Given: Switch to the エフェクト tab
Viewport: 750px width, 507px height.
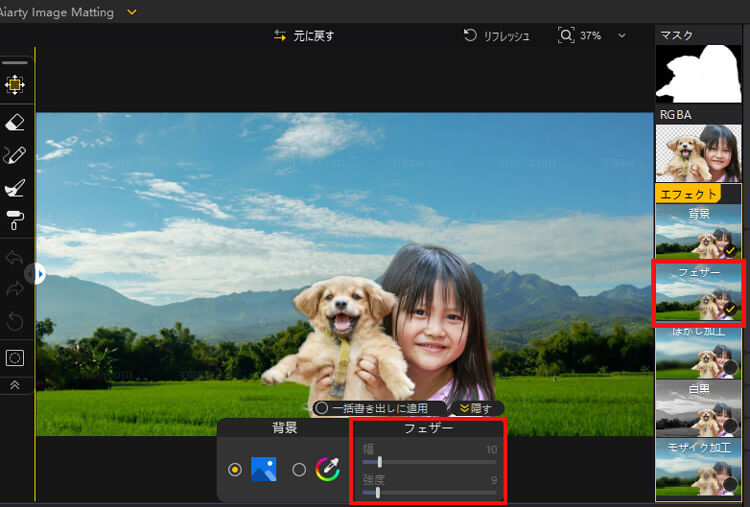Looking at the screenshot, I should [x=686, y=193].
